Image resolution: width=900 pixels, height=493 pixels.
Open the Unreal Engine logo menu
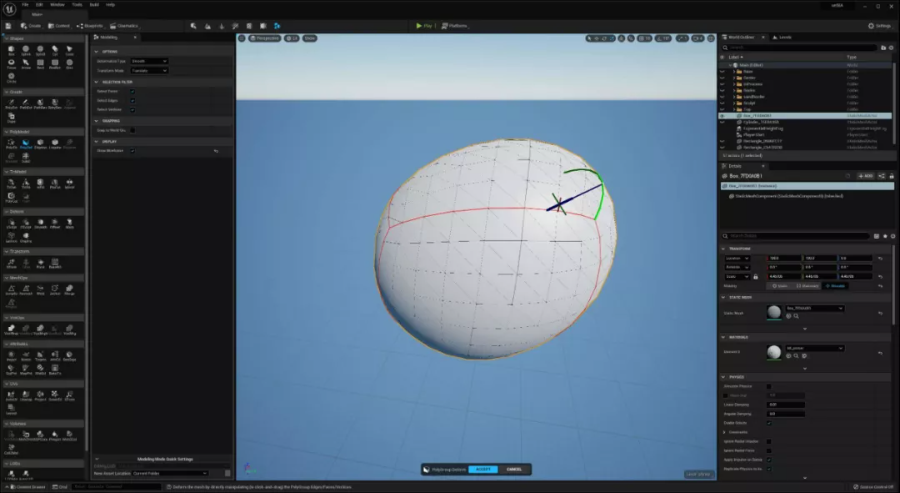[x=9, y=9]
